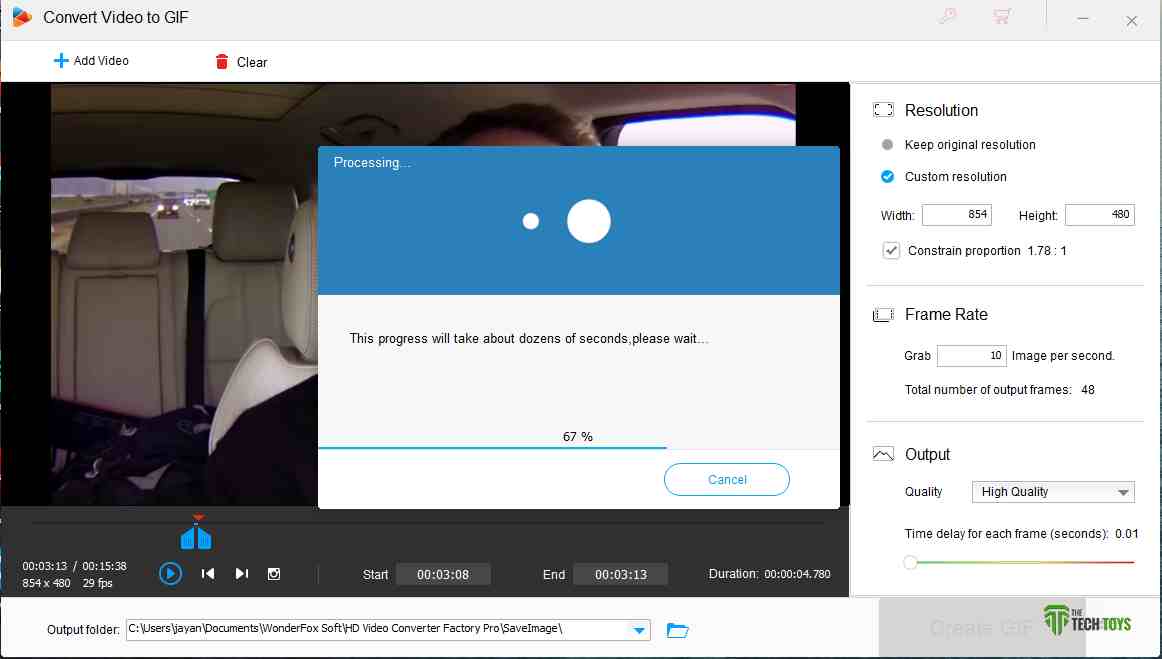Click the Add Video icon
Screen dimensions: 1162x659
pyautogui.click(x=60, y=60)
